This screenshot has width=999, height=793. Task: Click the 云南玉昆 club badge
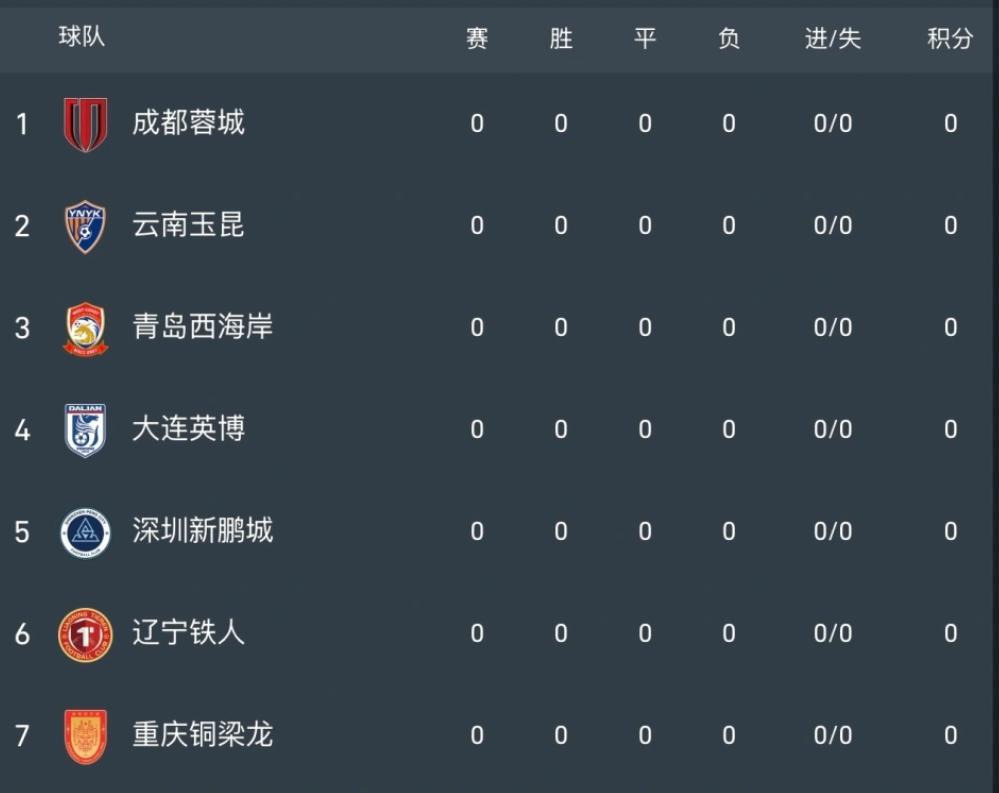(84, 225)
